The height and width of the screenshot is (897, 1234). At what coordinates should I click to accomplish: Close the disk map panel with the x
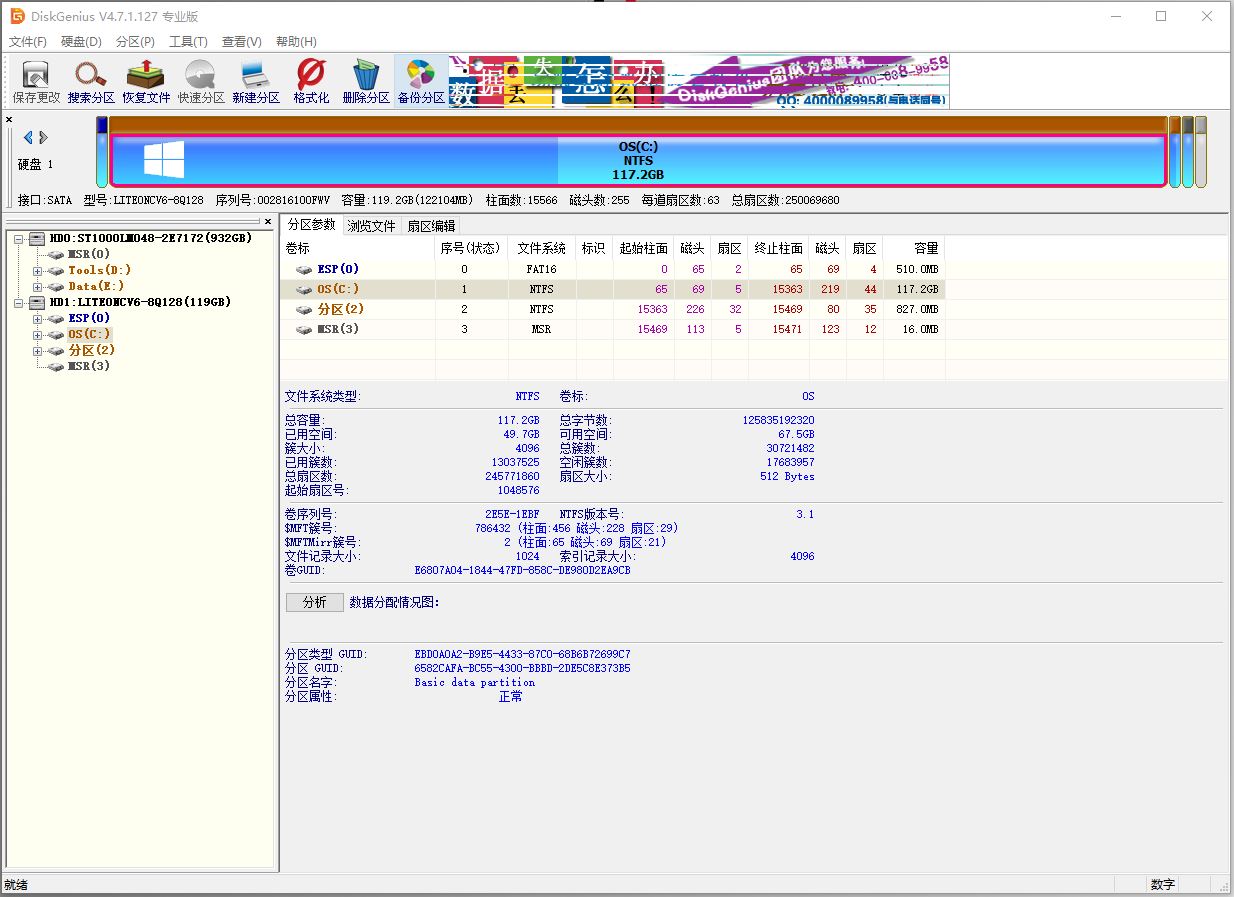pyautogui.click(x=9, y=120)
